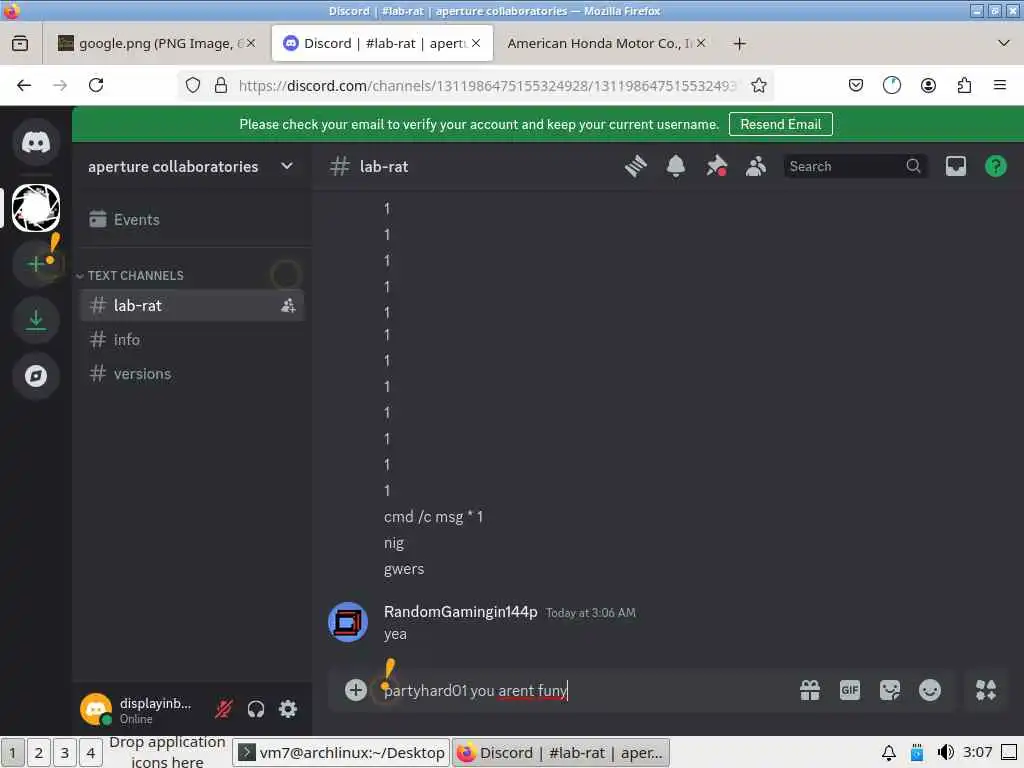
Task: Open Discord direct messages home icon
Action: click(x=36, y=142)
